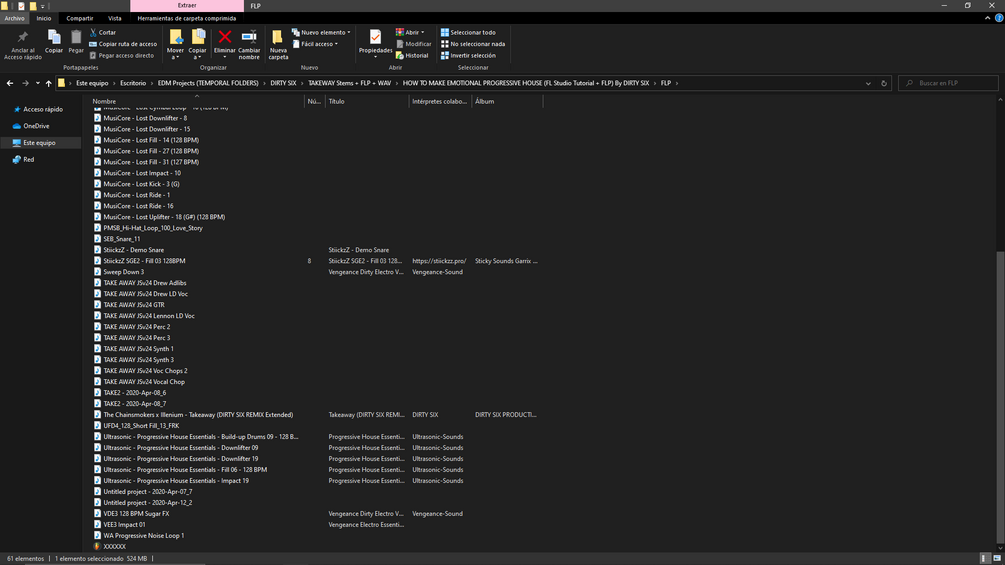Click Copiar ruta de acceso
1005x565 pixels.
click(x=123, y=44)
